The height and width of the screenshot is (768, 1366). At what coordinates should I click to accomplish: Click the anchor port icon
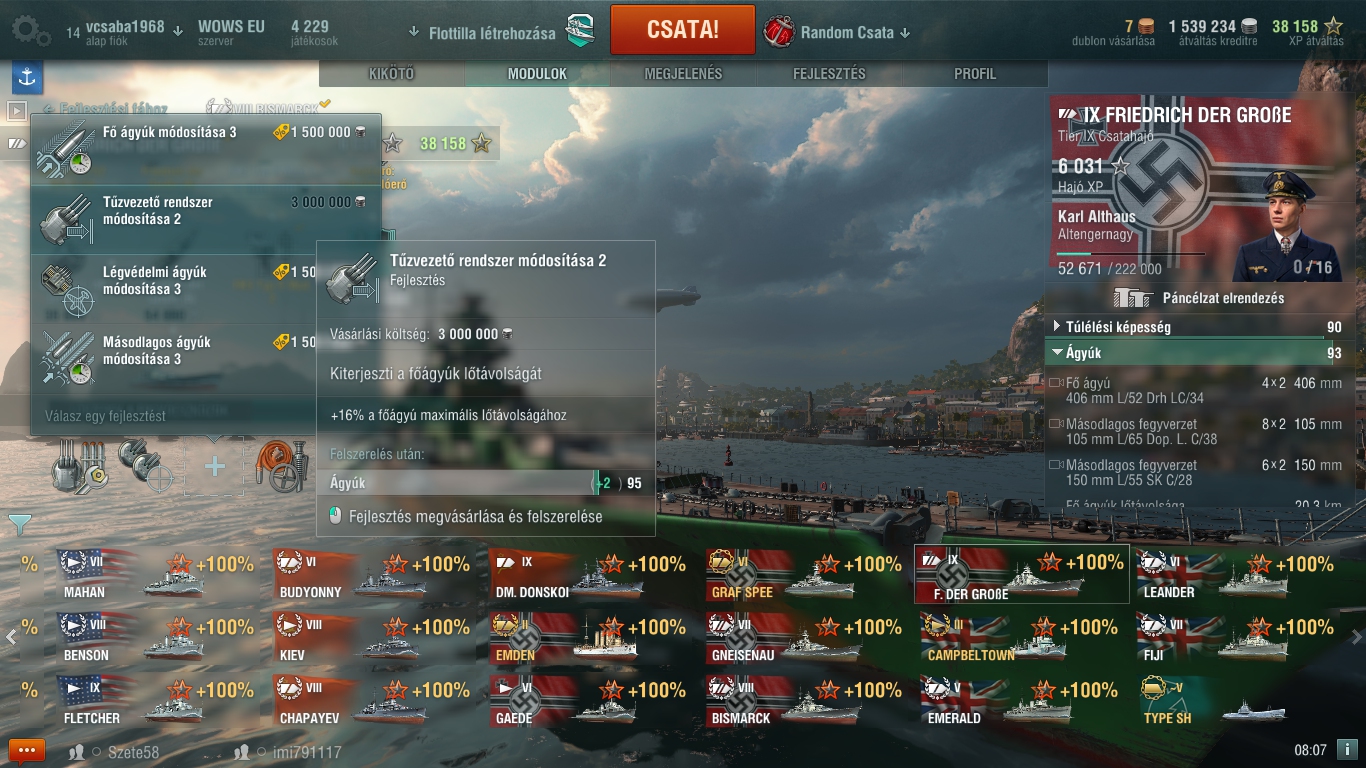click(27, 76)
